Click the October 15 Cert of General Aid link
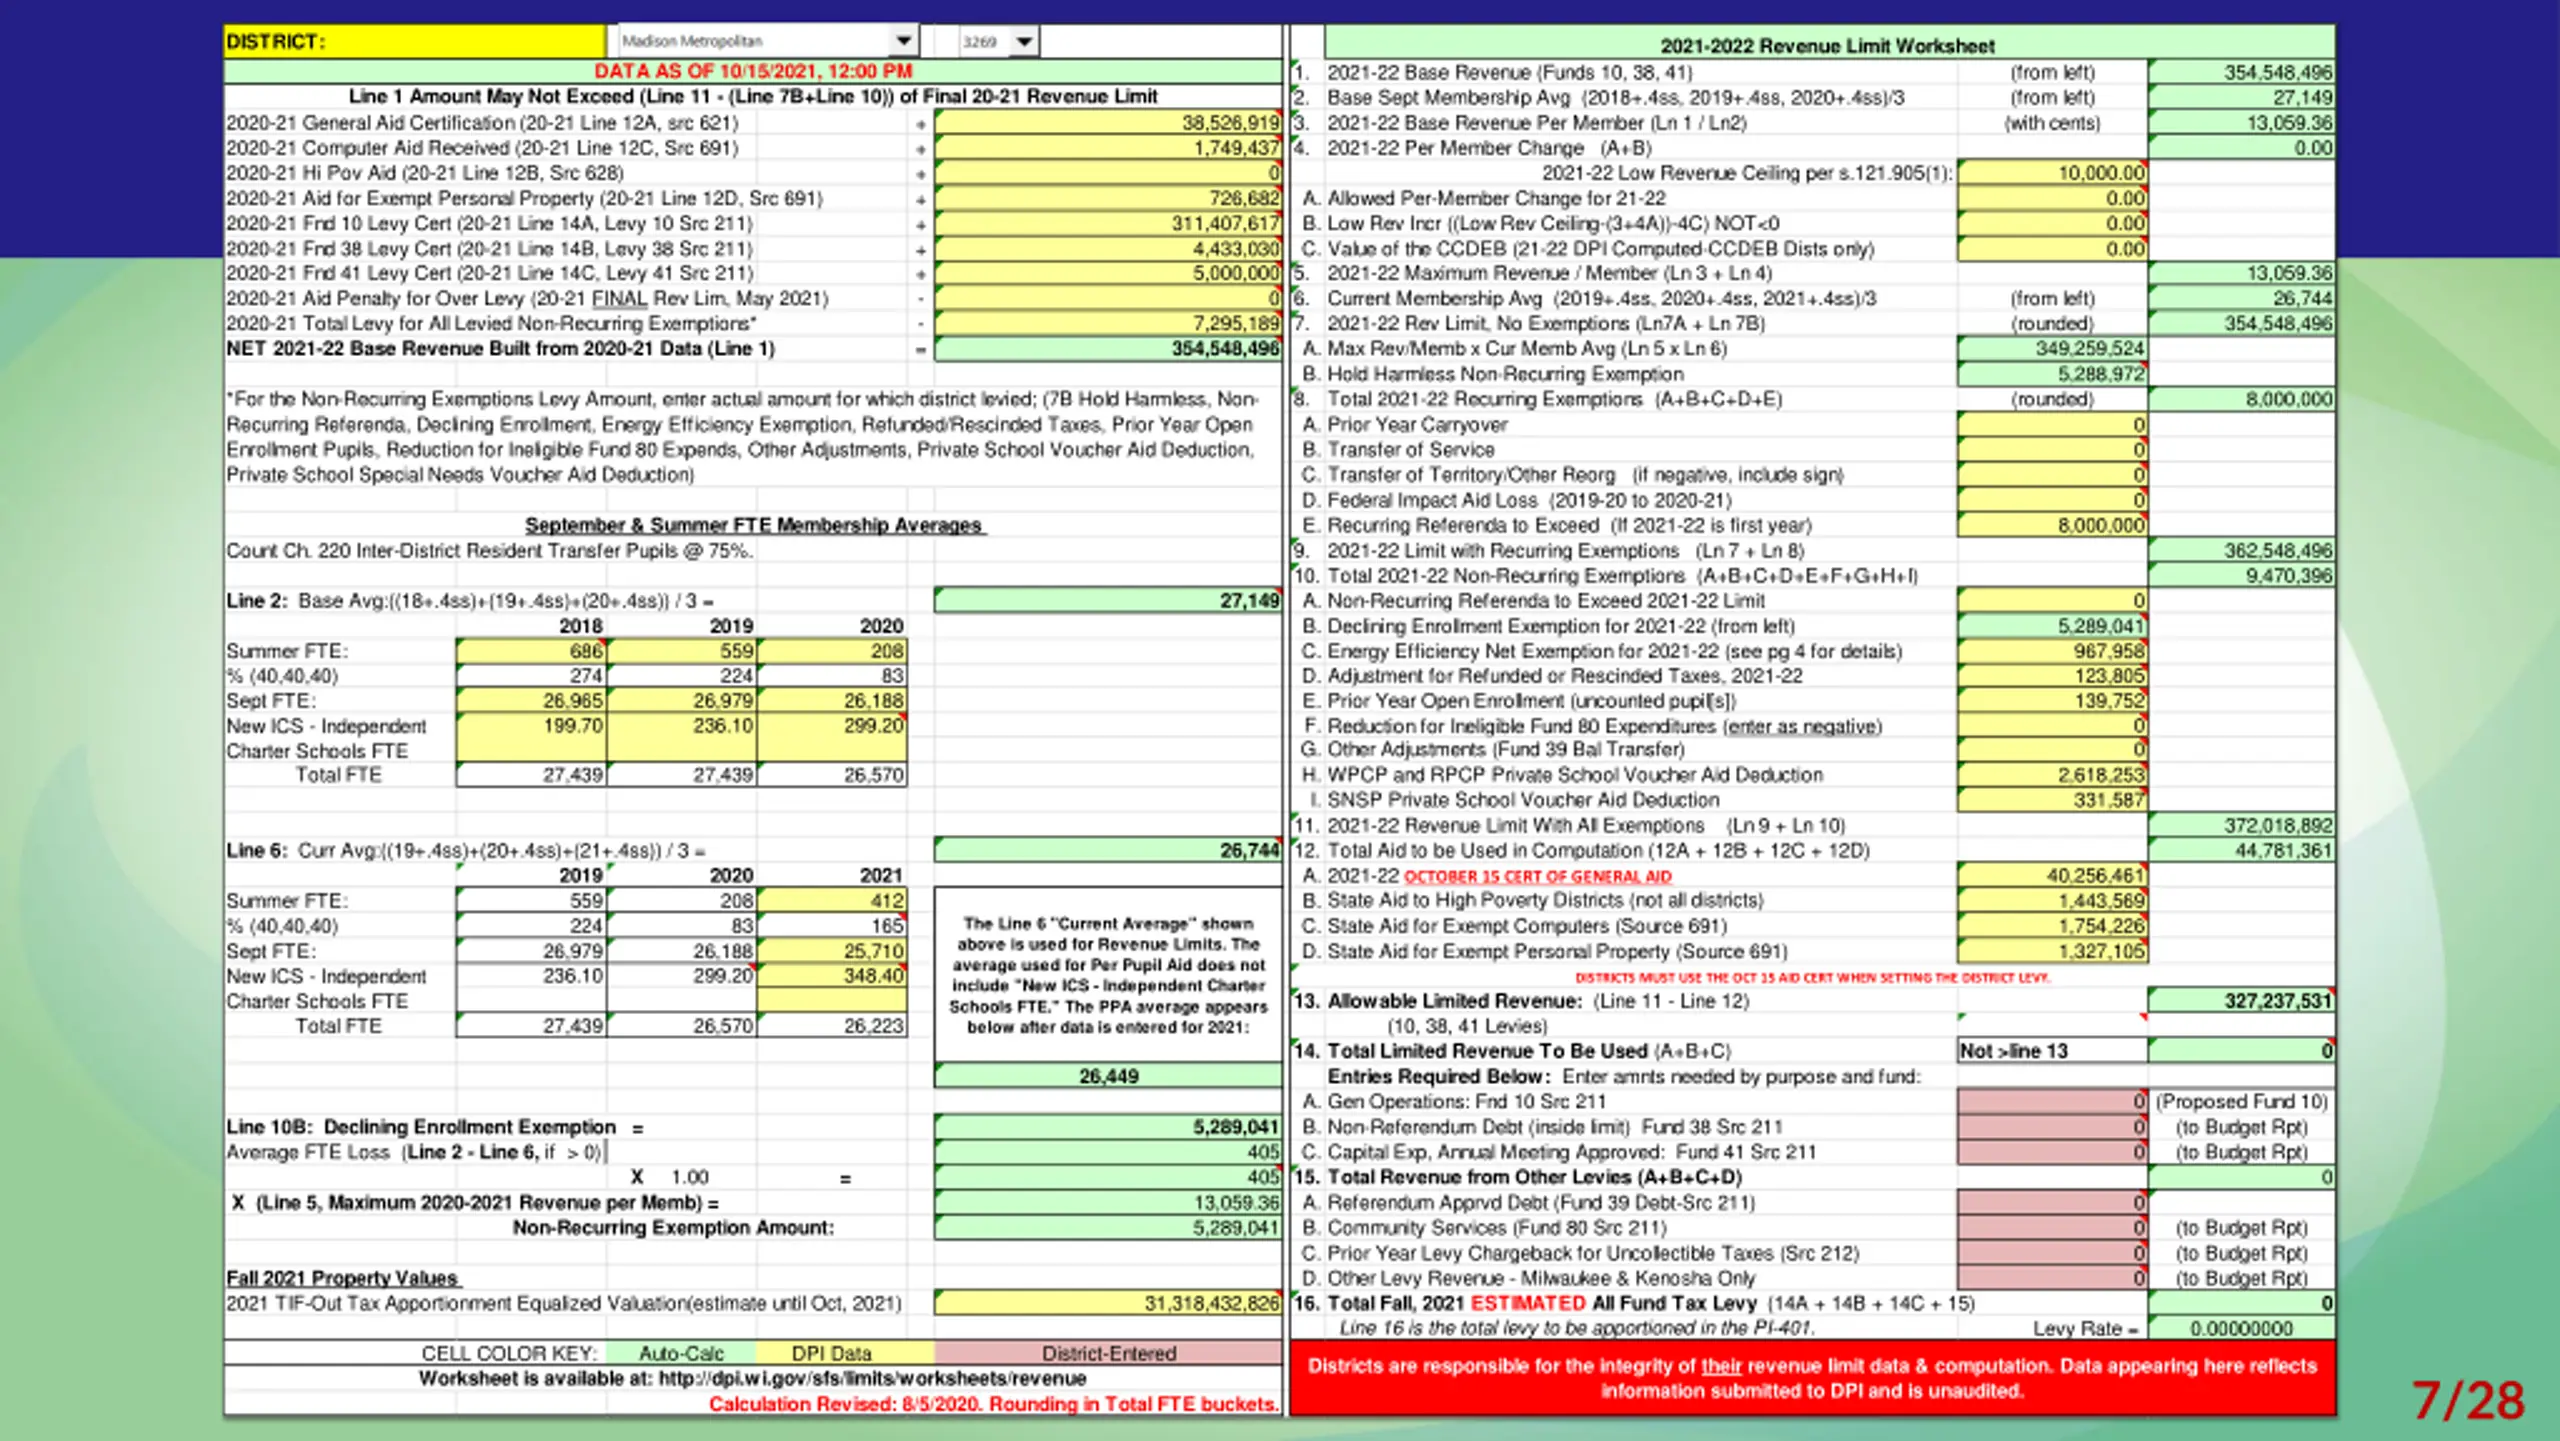 (x=1537, y=877)
